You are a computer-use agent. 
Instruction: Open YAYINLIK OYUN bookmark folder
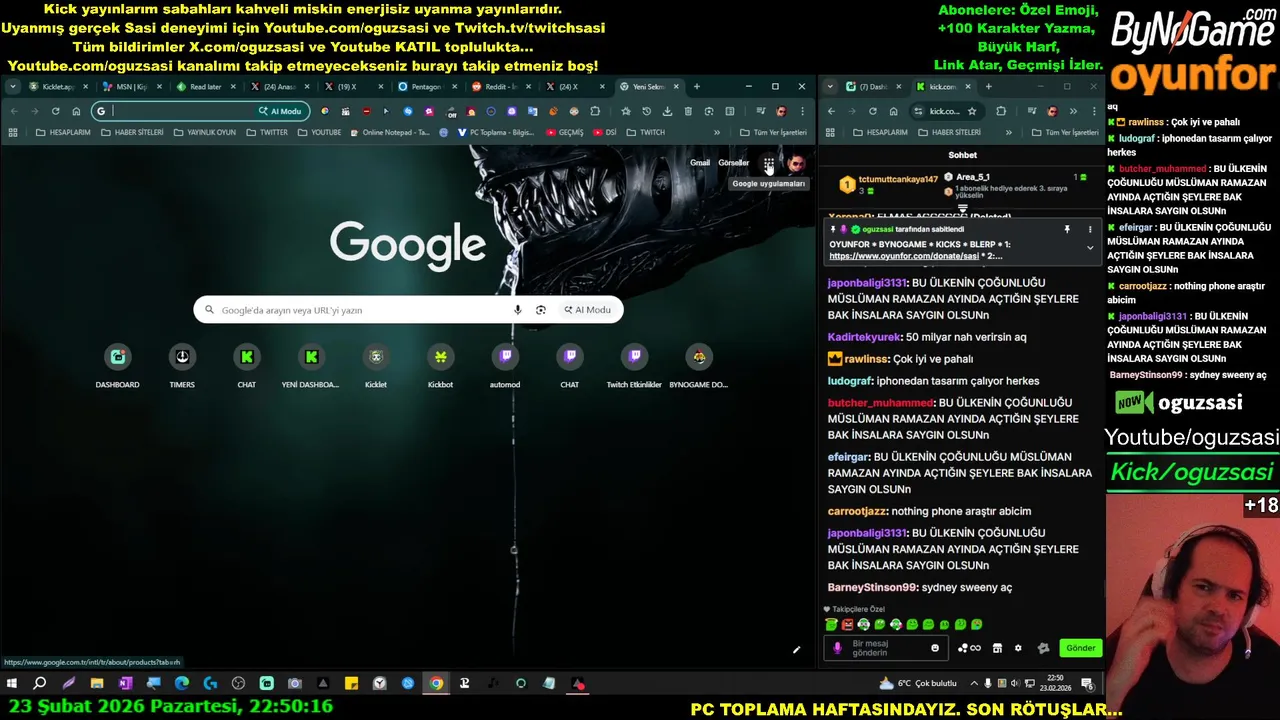(204, 132)
